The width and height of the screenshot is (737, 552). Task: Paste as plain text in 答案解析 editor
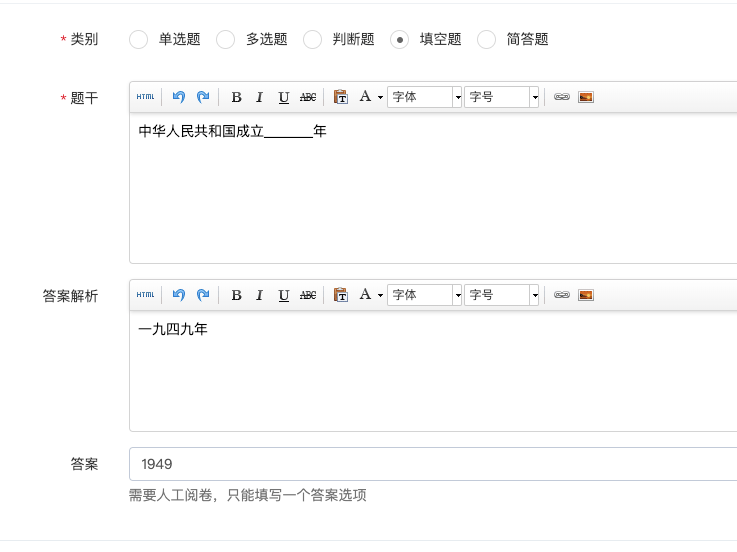(x=341, y=295)
